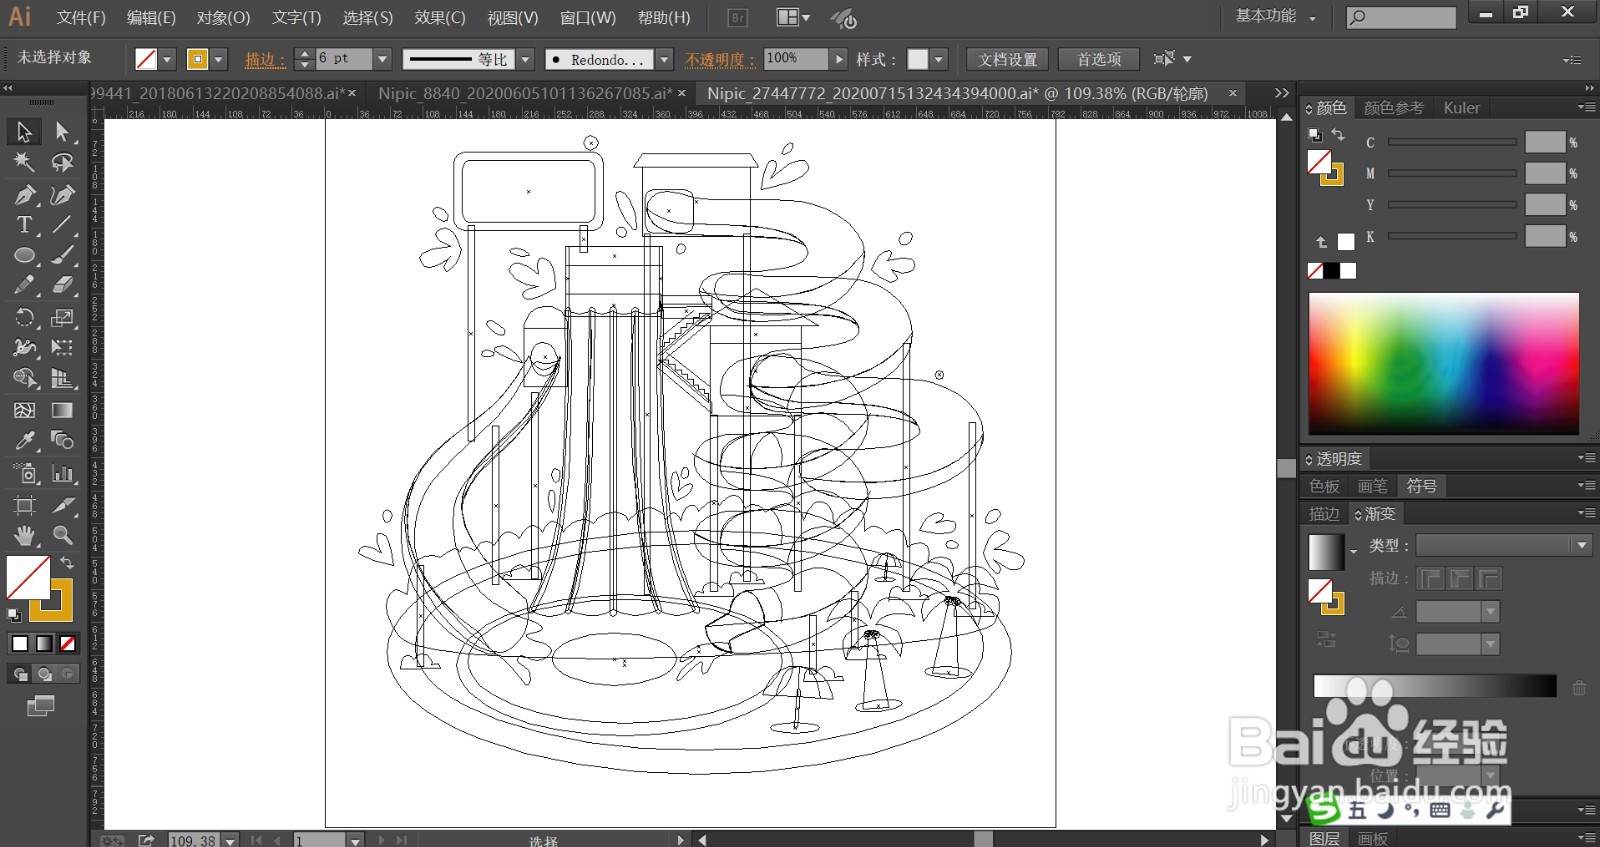This screenshot has height=847, width=1600.
Task: Click the C cyan slider
Action: (x=1452, y=143)
